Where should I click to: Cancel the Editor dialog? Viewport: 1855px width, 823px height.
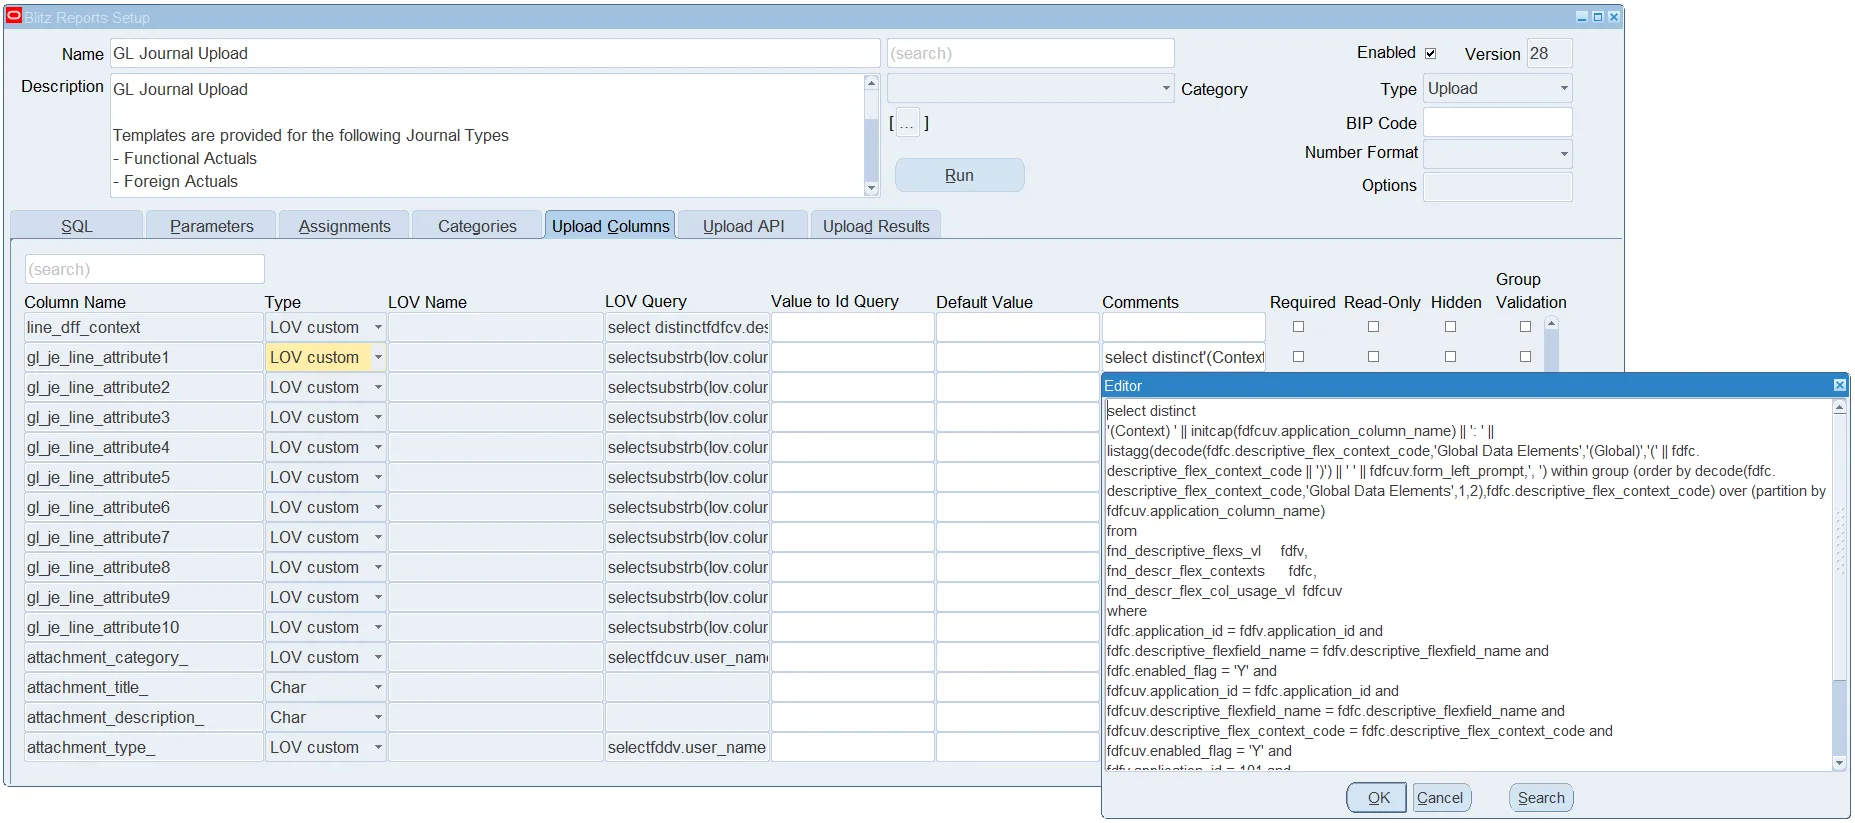click(1440, 798)
